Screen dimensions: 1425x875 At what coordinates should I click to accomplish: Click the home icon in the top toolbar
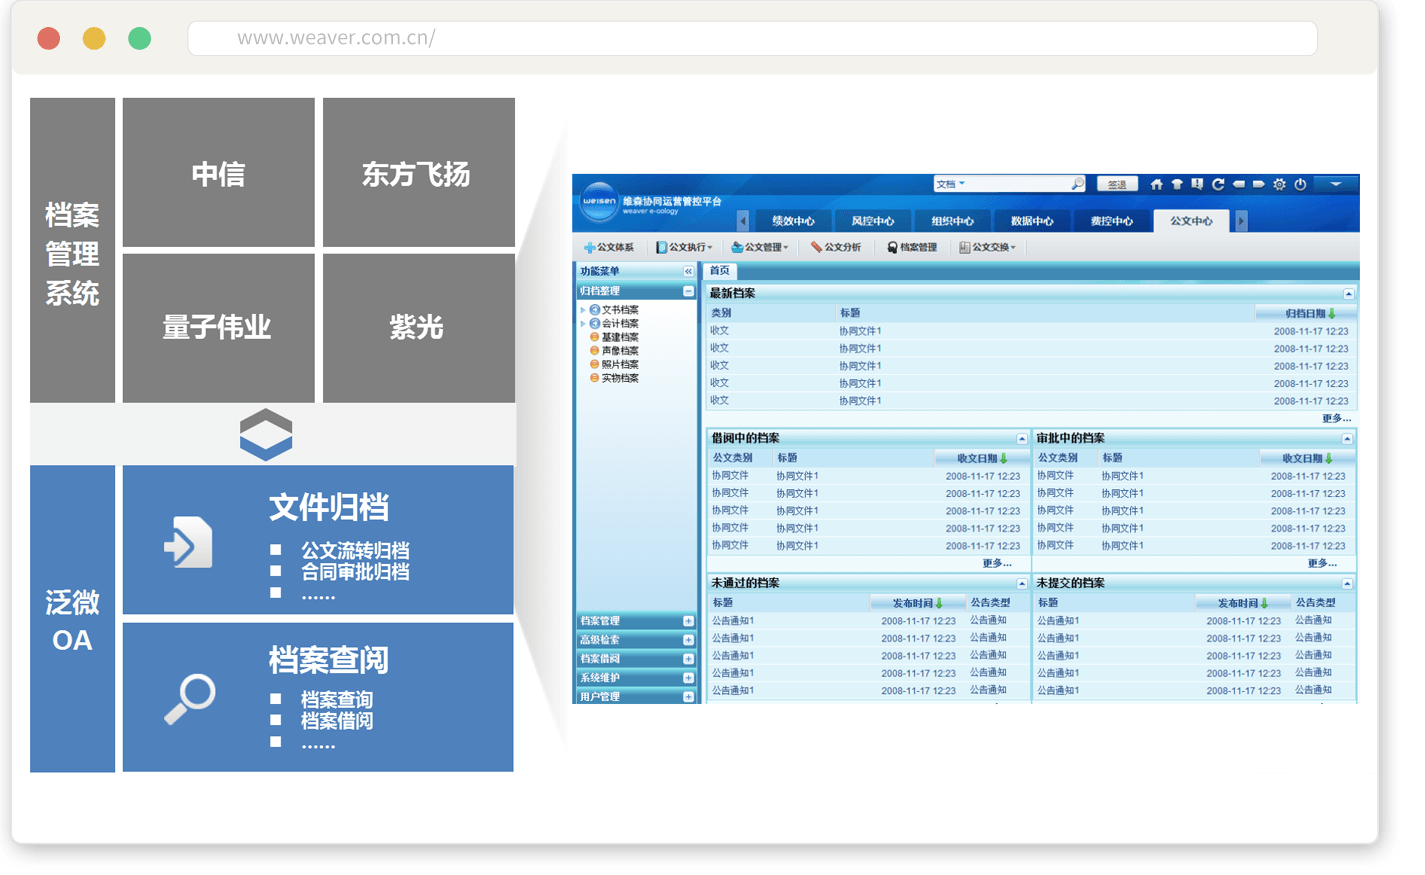(x=1156, y=184)
